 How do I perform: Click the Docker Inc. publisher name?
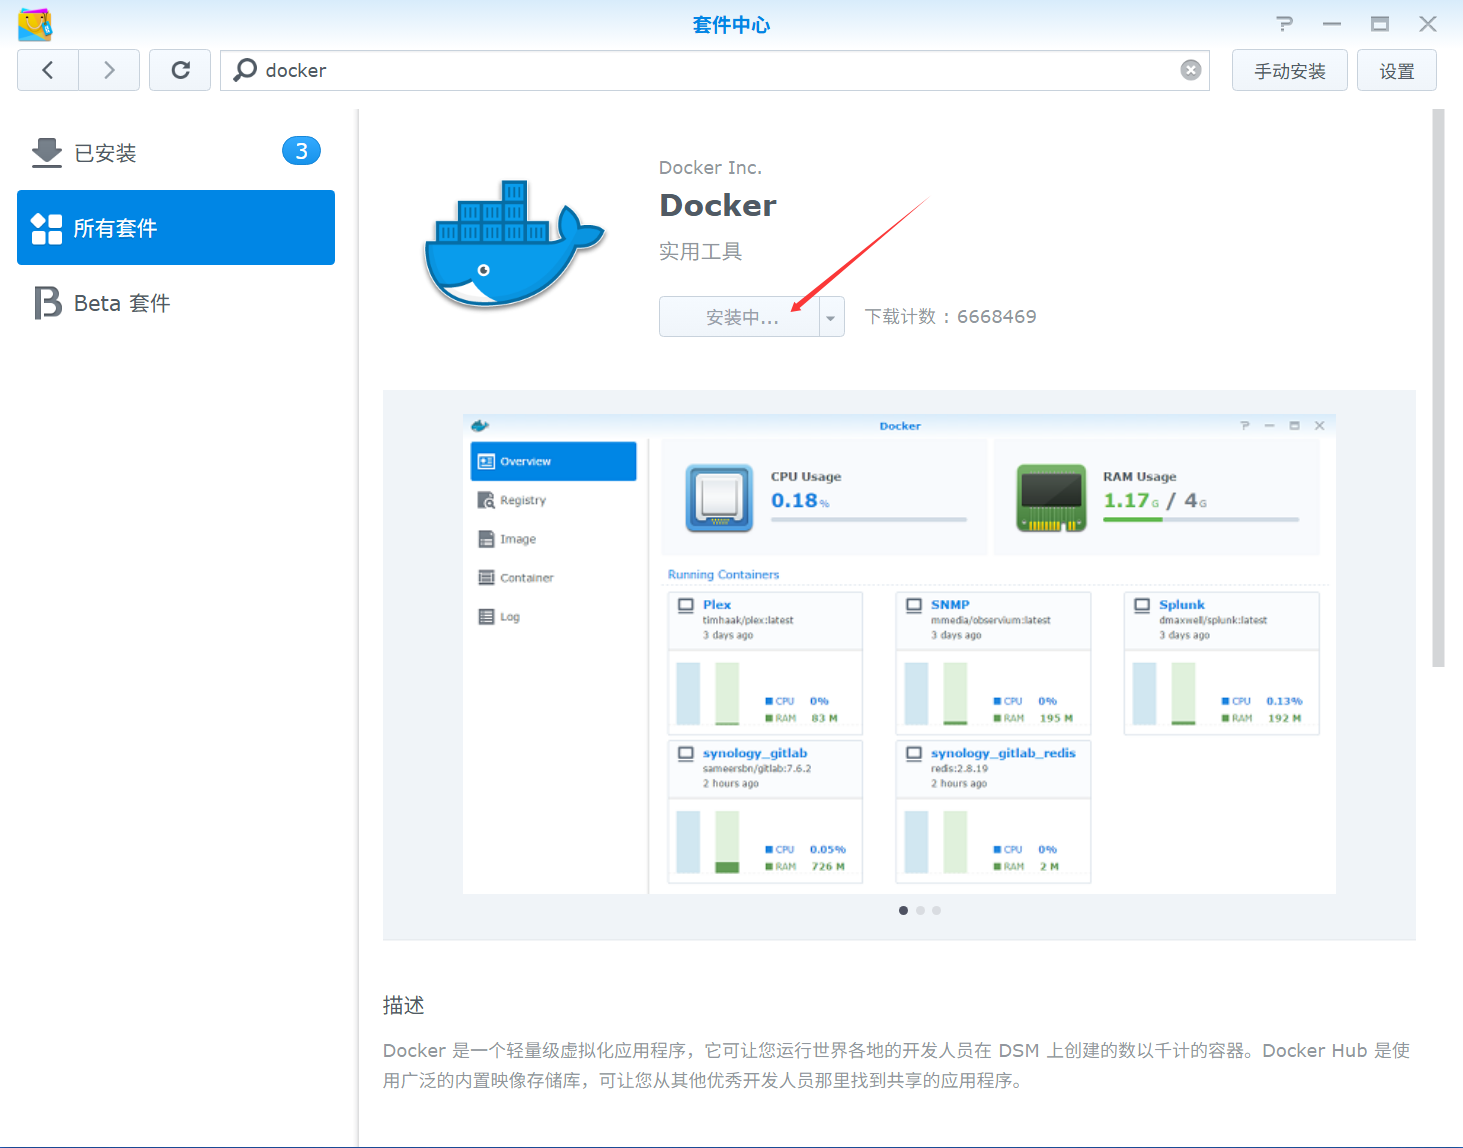coord(710,168)
